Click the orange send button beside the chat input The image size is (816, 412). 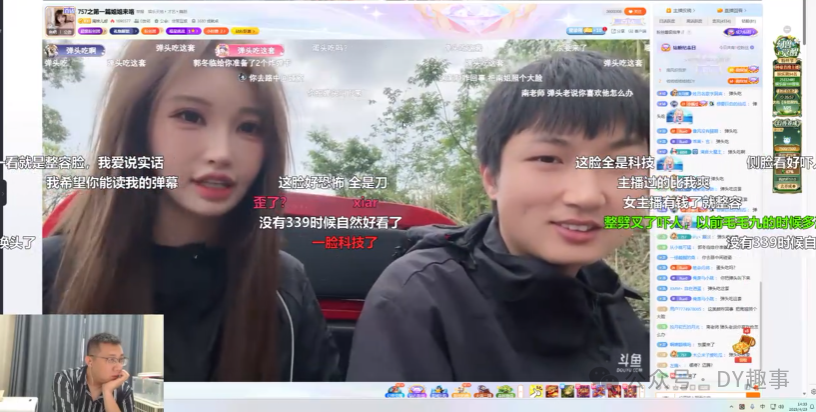(x=753, y=395)
